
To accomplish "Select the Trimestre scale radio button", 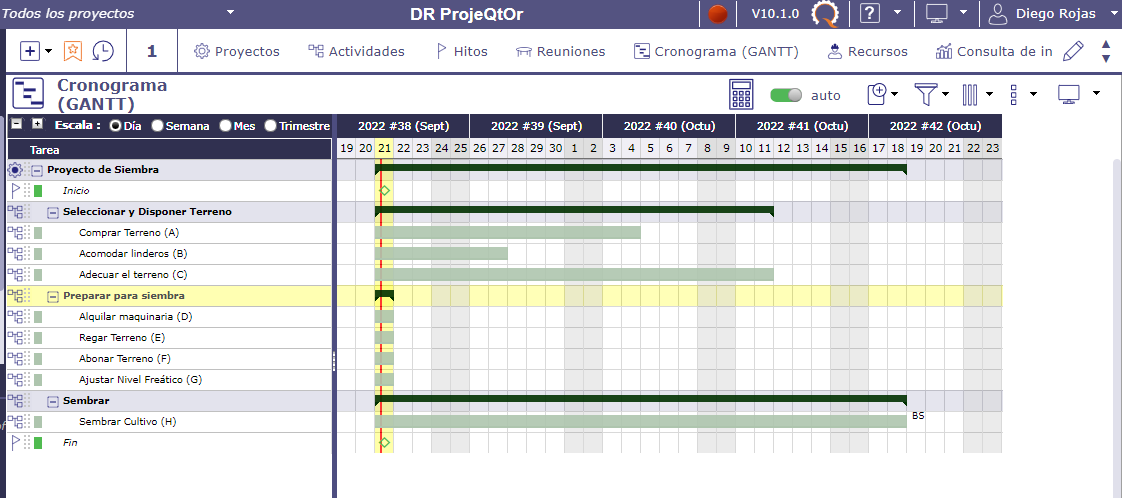I will click(x=270, y=126).
